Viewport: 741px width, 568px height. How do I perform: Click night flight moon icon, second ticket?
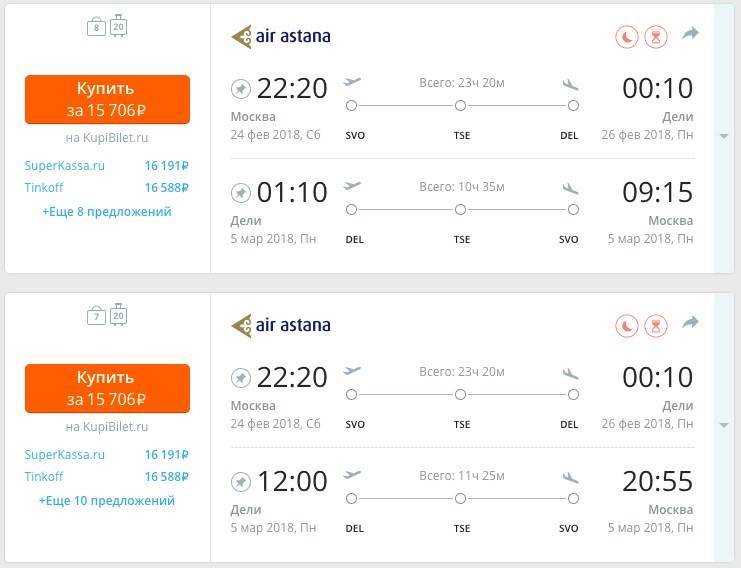click(627, 326)
